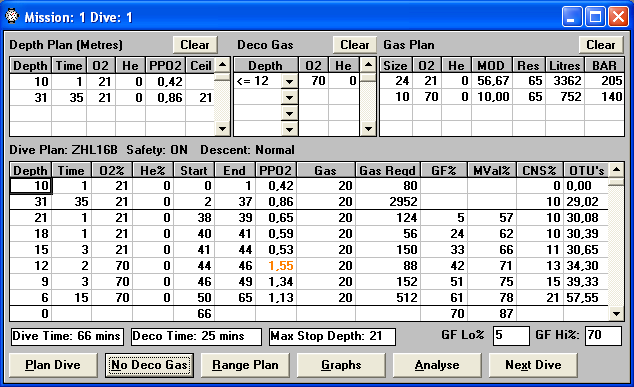
Task: Click the No Deco Gas button
Action: (149, 365)
